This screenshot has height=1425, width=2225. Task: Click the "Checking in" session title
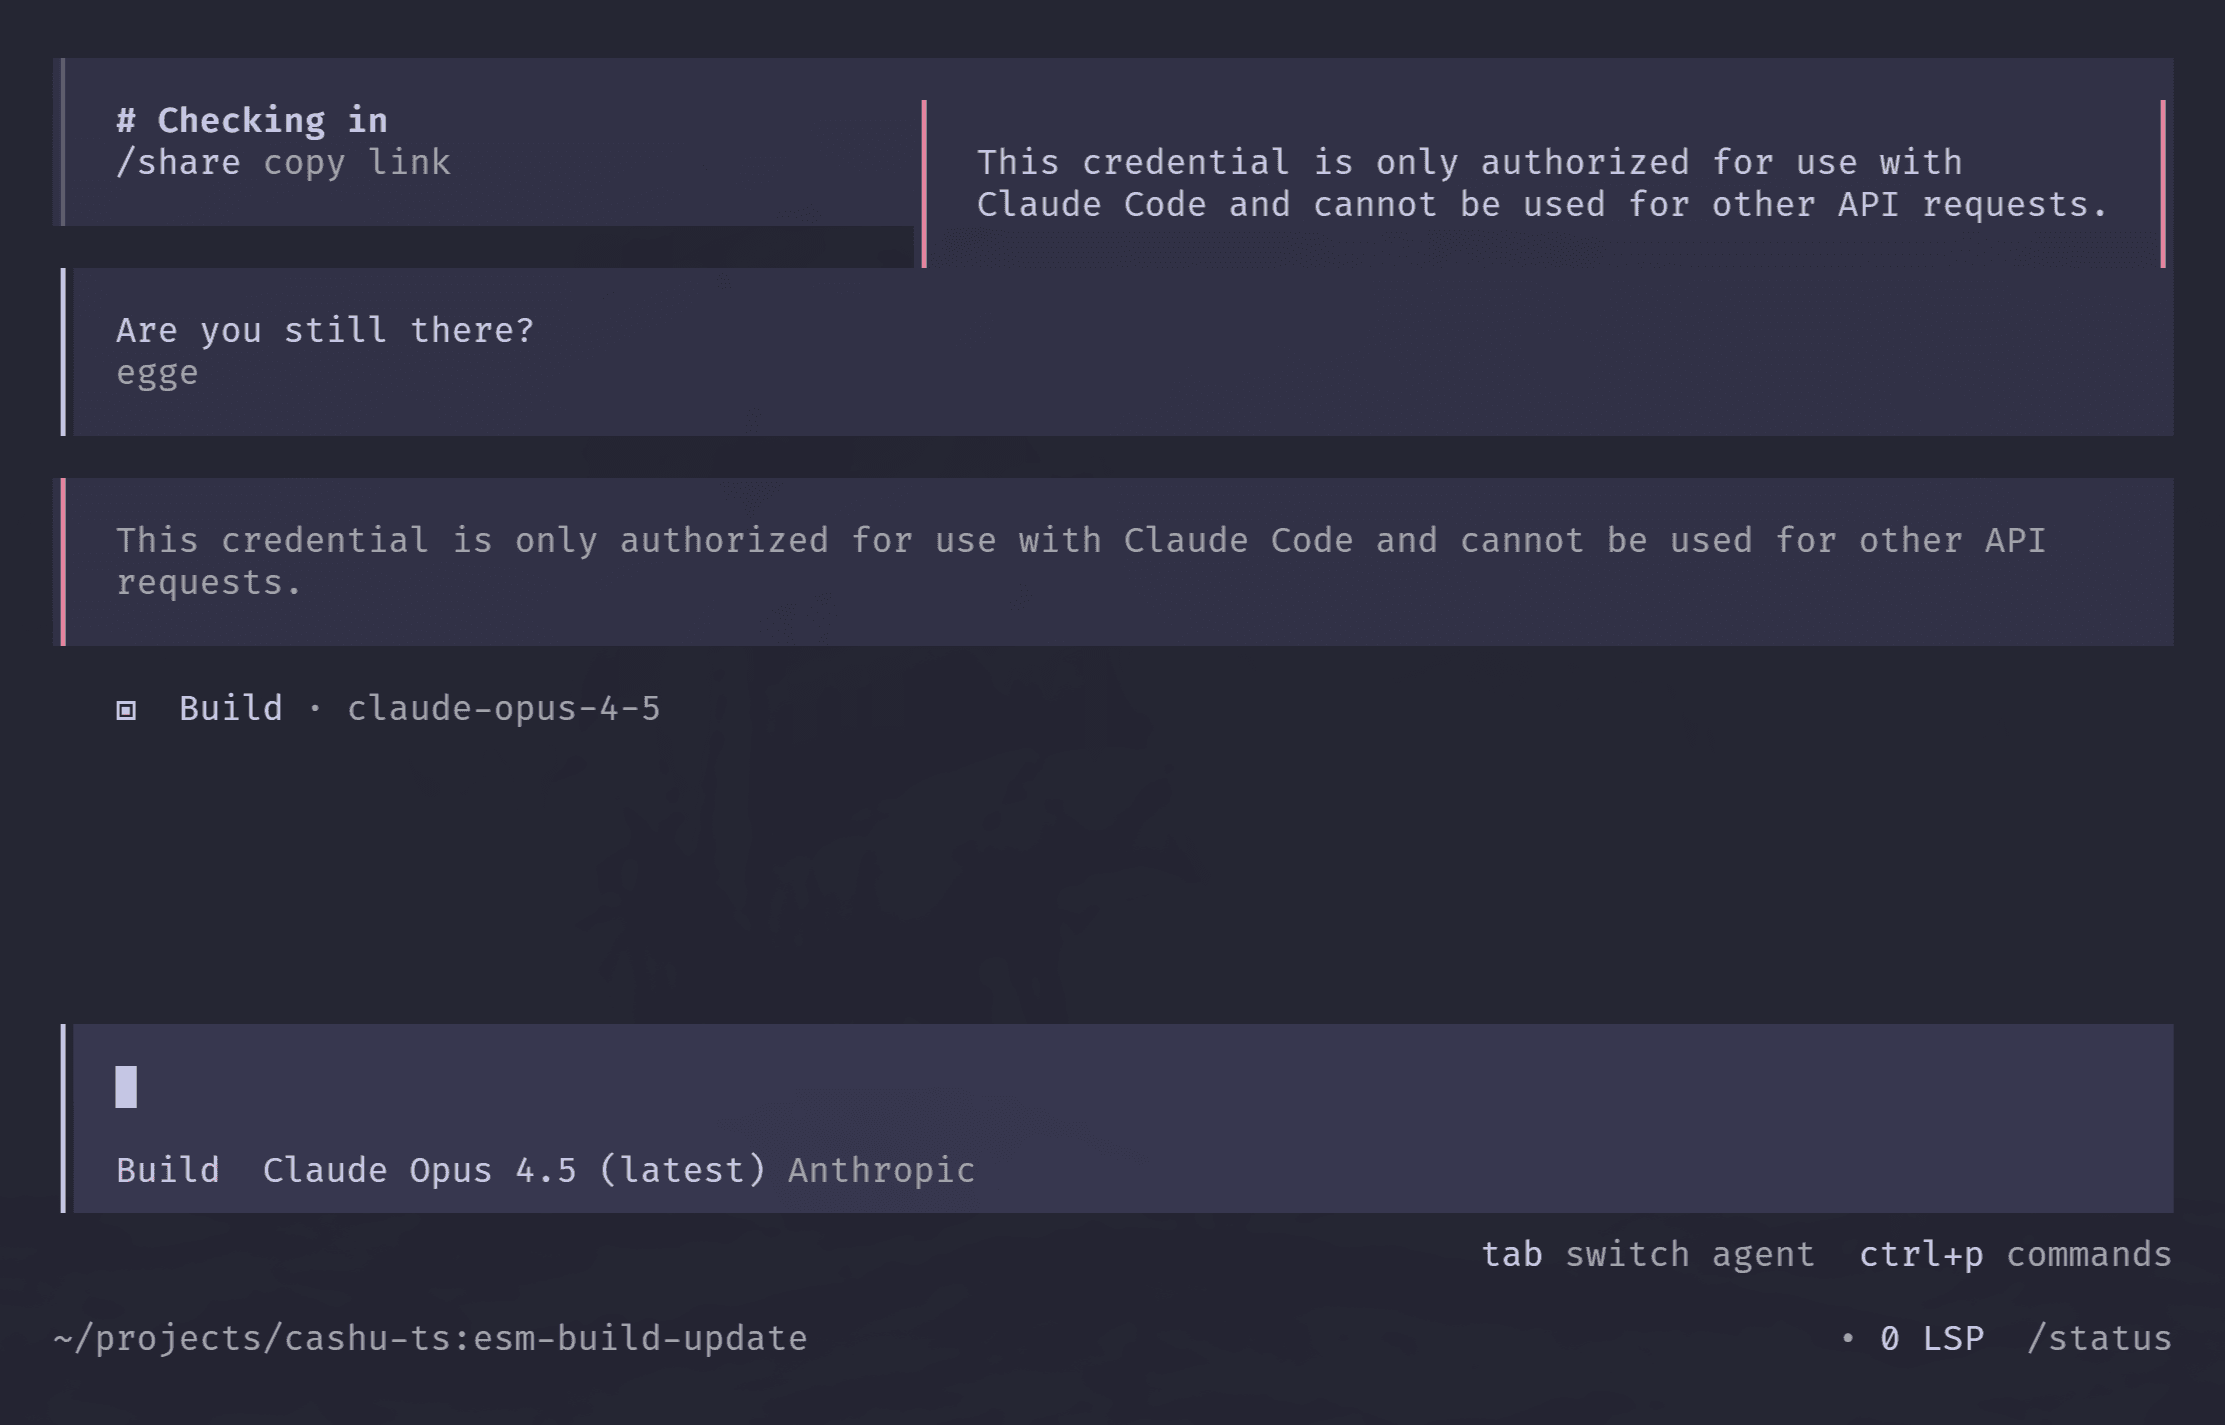[251, 120]
